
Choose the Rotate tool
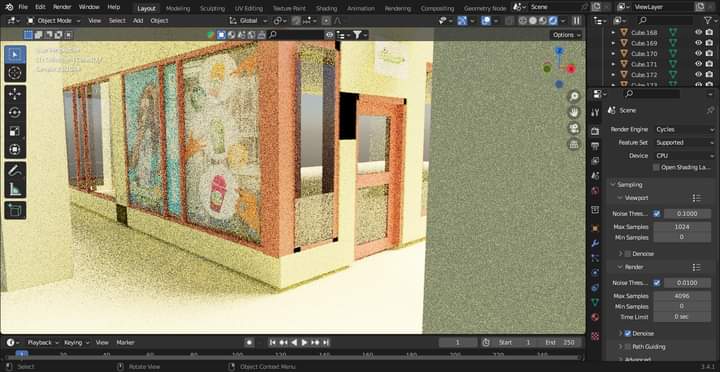pyautogui.click(x=15, y=113)
